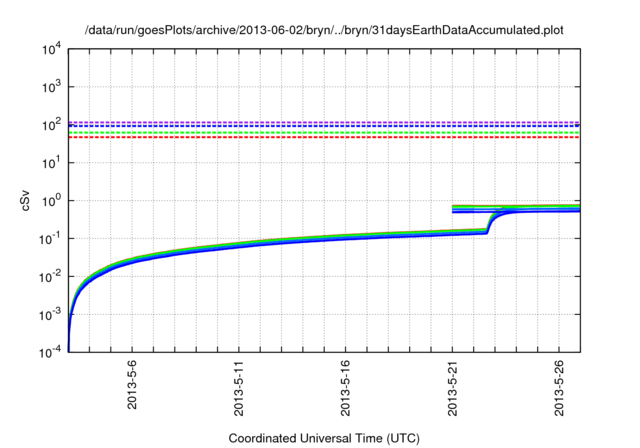The width and height of the screenshot is (640, 448).
Task: Select the y-axis label 10^1
Action: (52, 162)
